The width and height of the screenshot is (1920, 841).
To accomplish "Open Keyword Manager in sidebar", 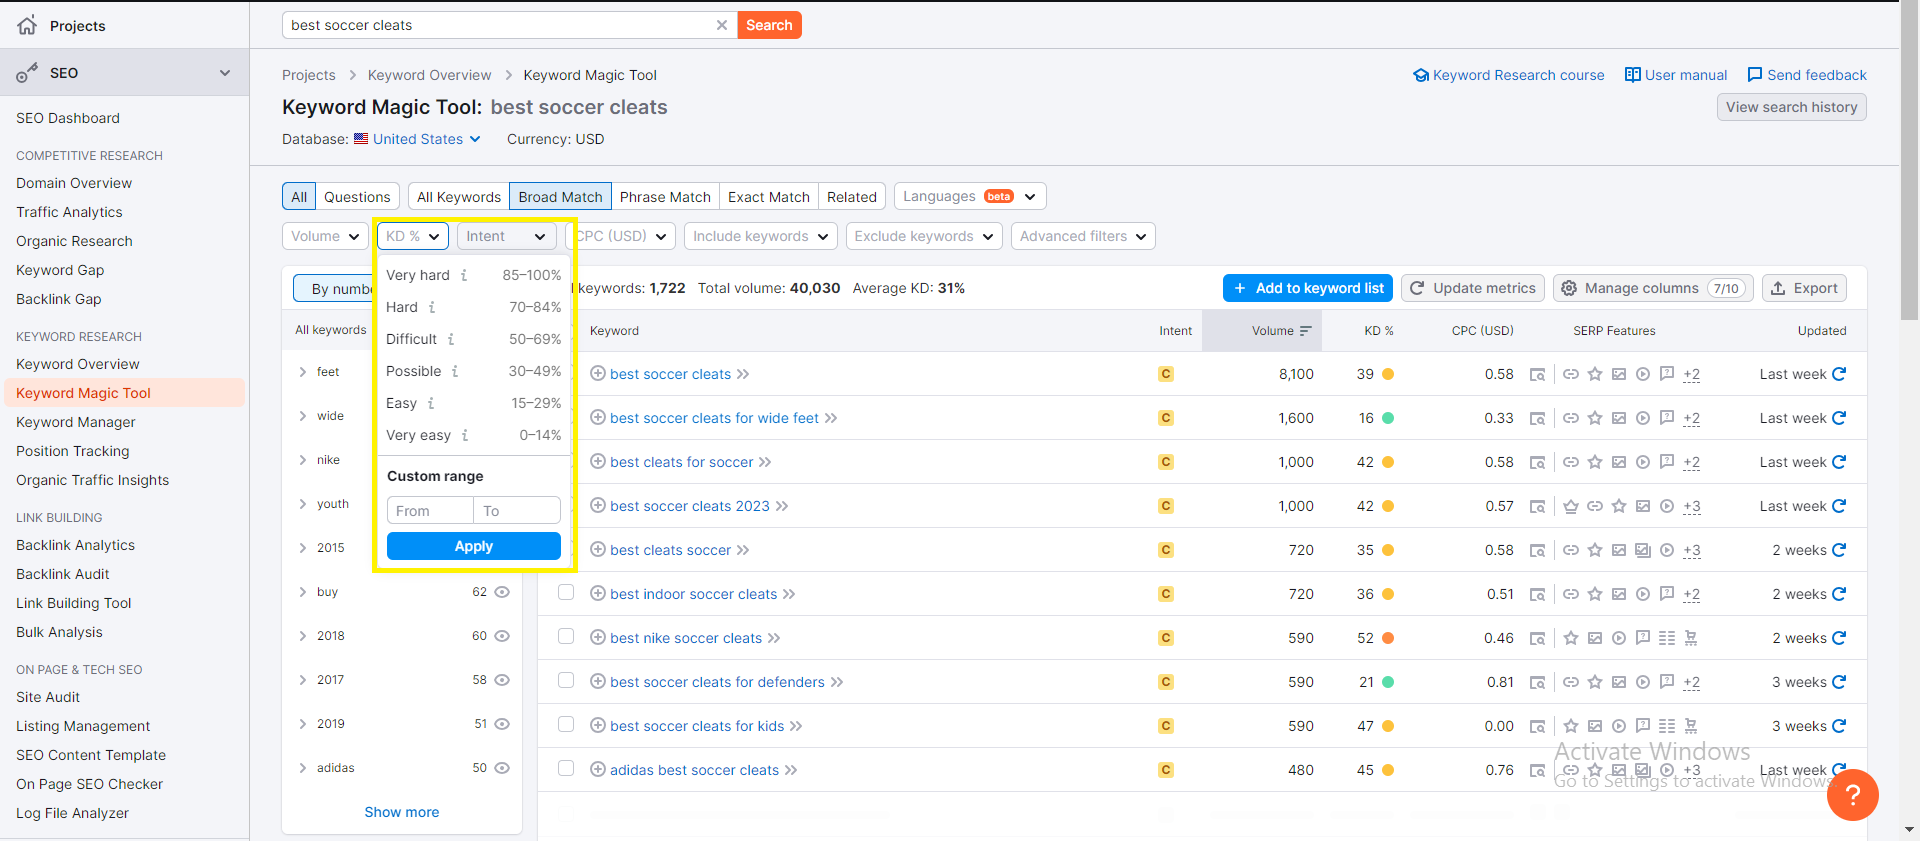I will coord(76,422).
